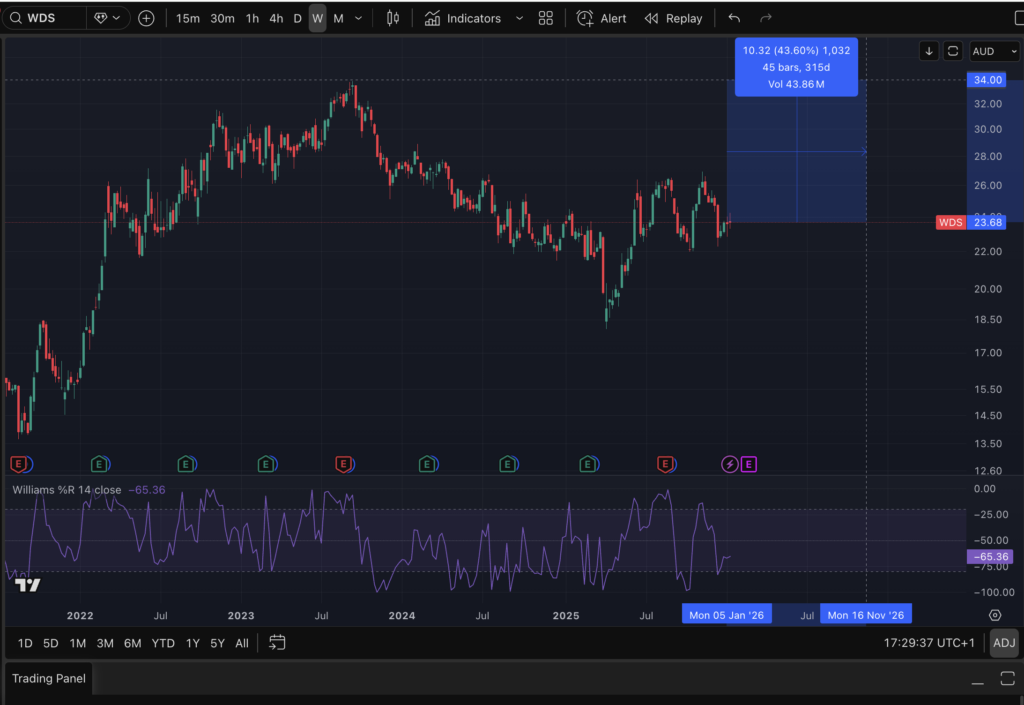
Task: Click the compare/add symbol plus icon
Action: pyautogui.click(x=146, y=18)
